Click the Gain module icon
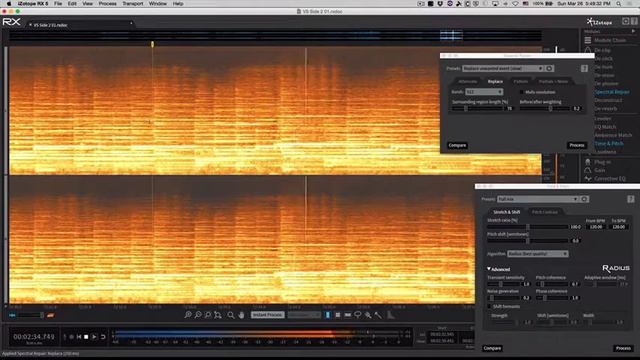 [587, 170]
